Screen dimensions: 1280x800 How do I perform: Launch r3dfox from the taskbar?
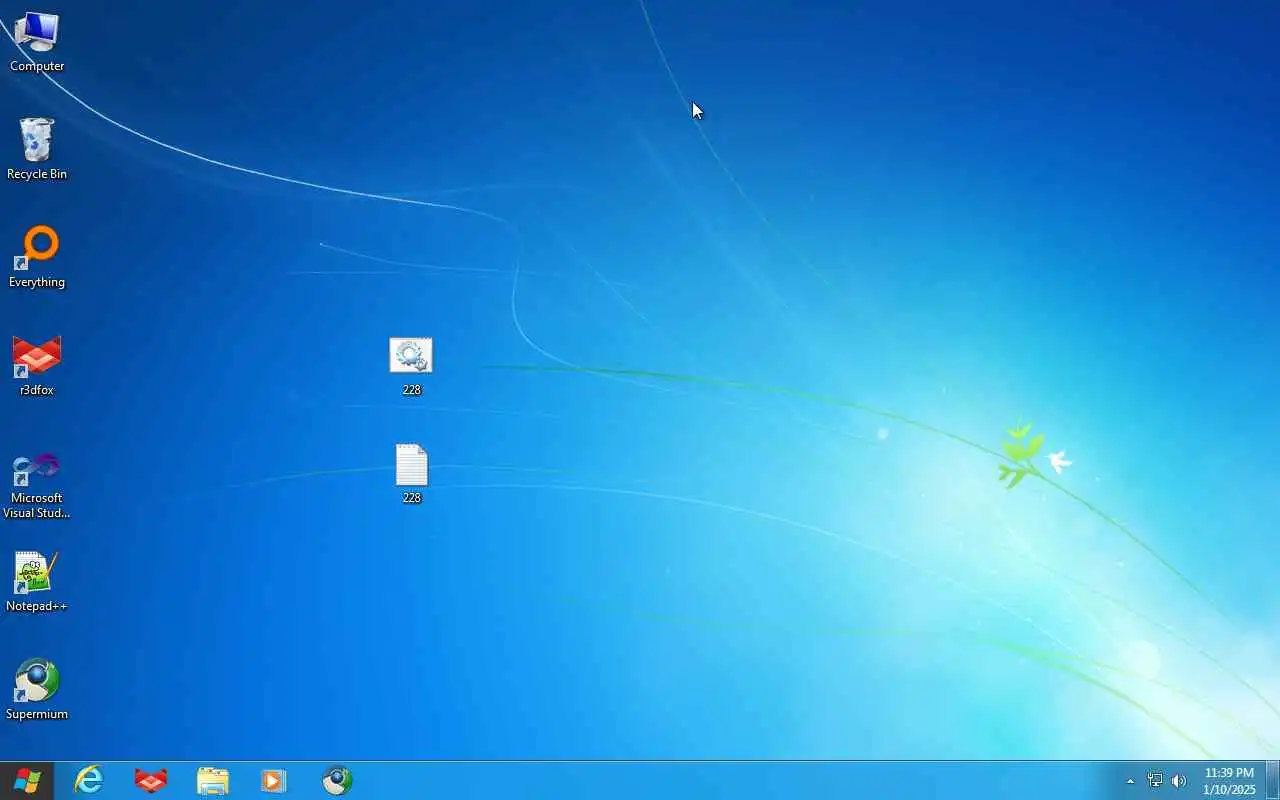pyautogui.click(x=151, y=780)
